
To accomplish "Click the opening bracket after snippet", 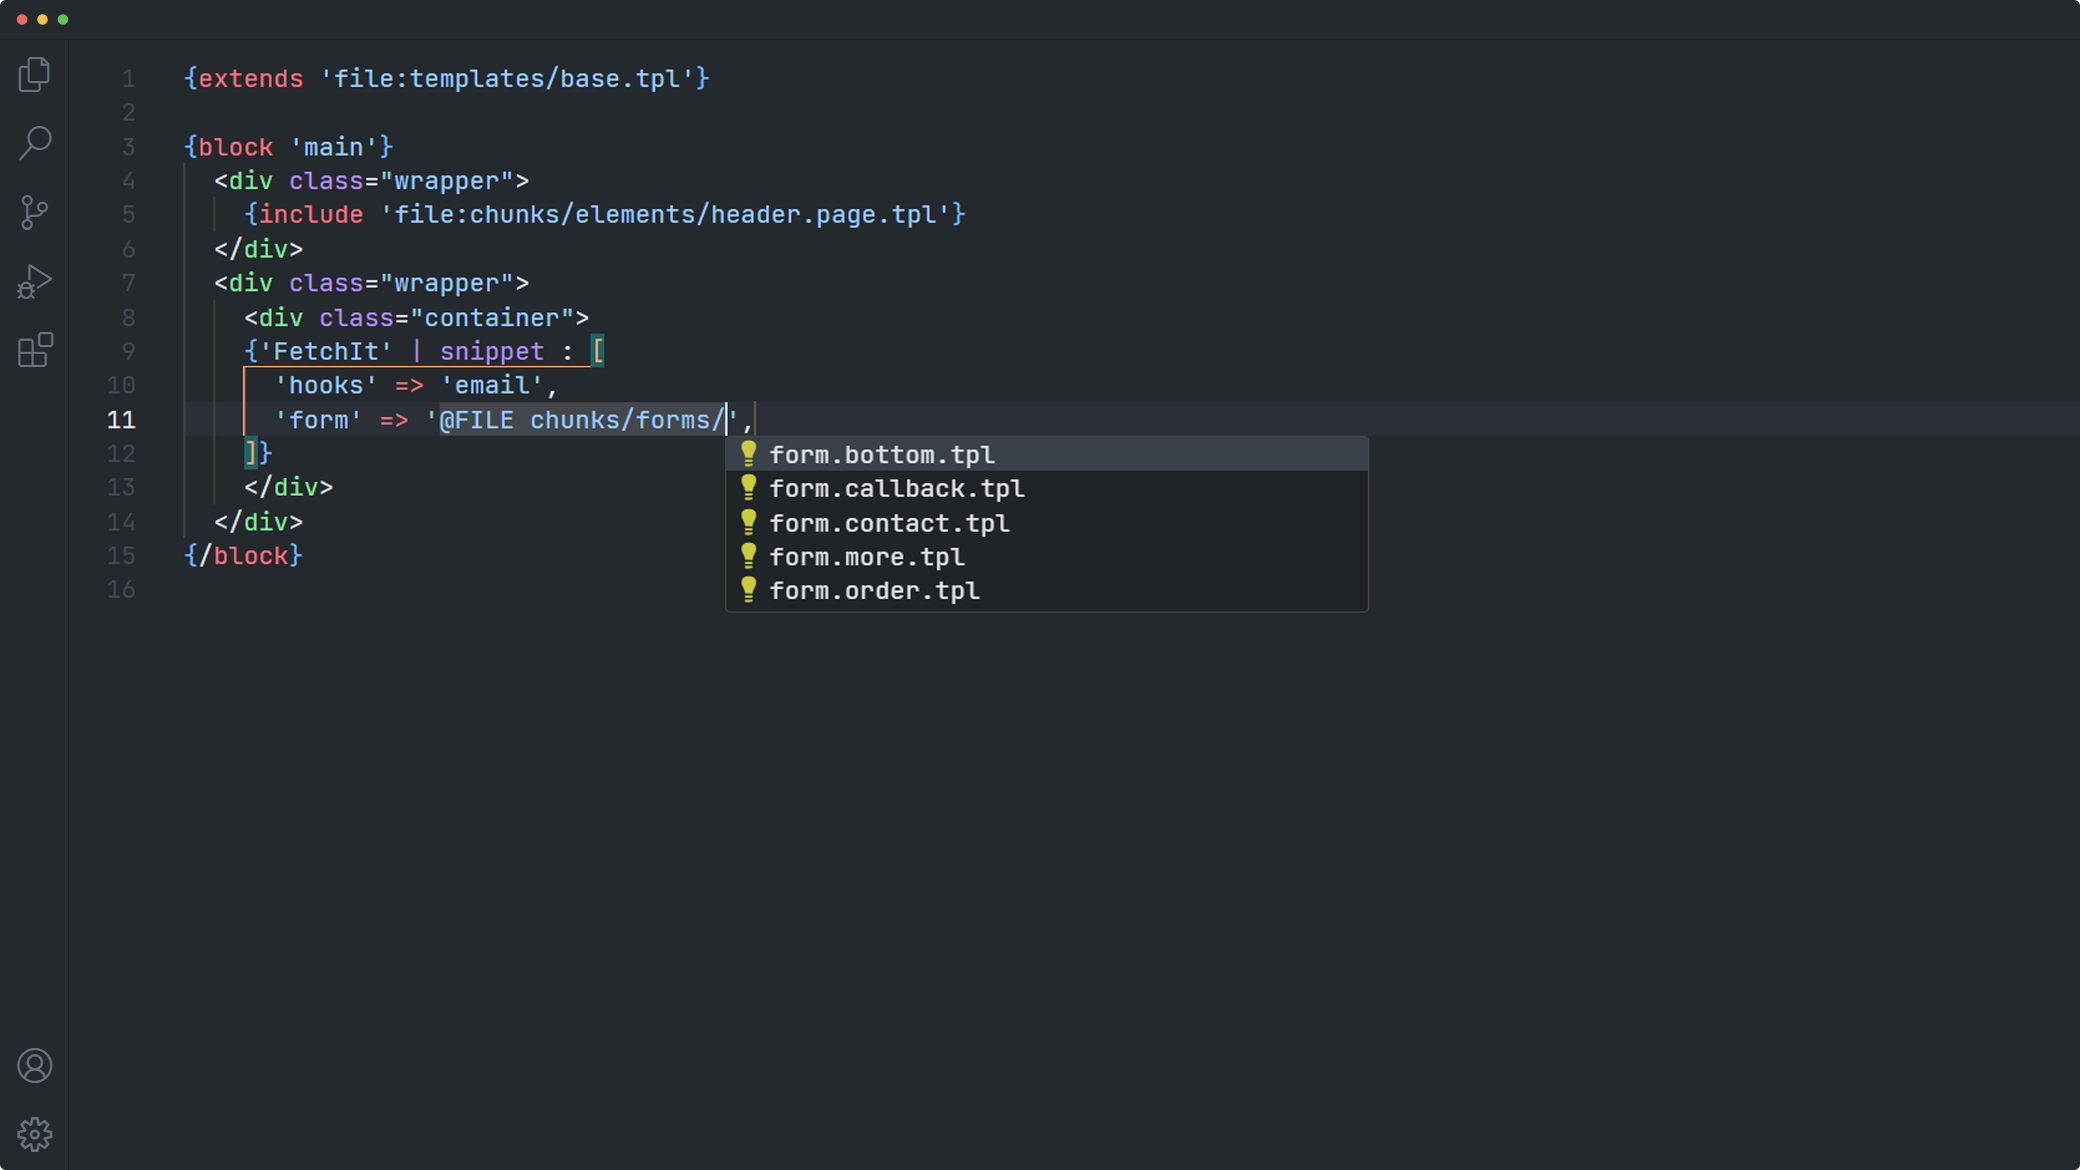I will tap(598, 352).
